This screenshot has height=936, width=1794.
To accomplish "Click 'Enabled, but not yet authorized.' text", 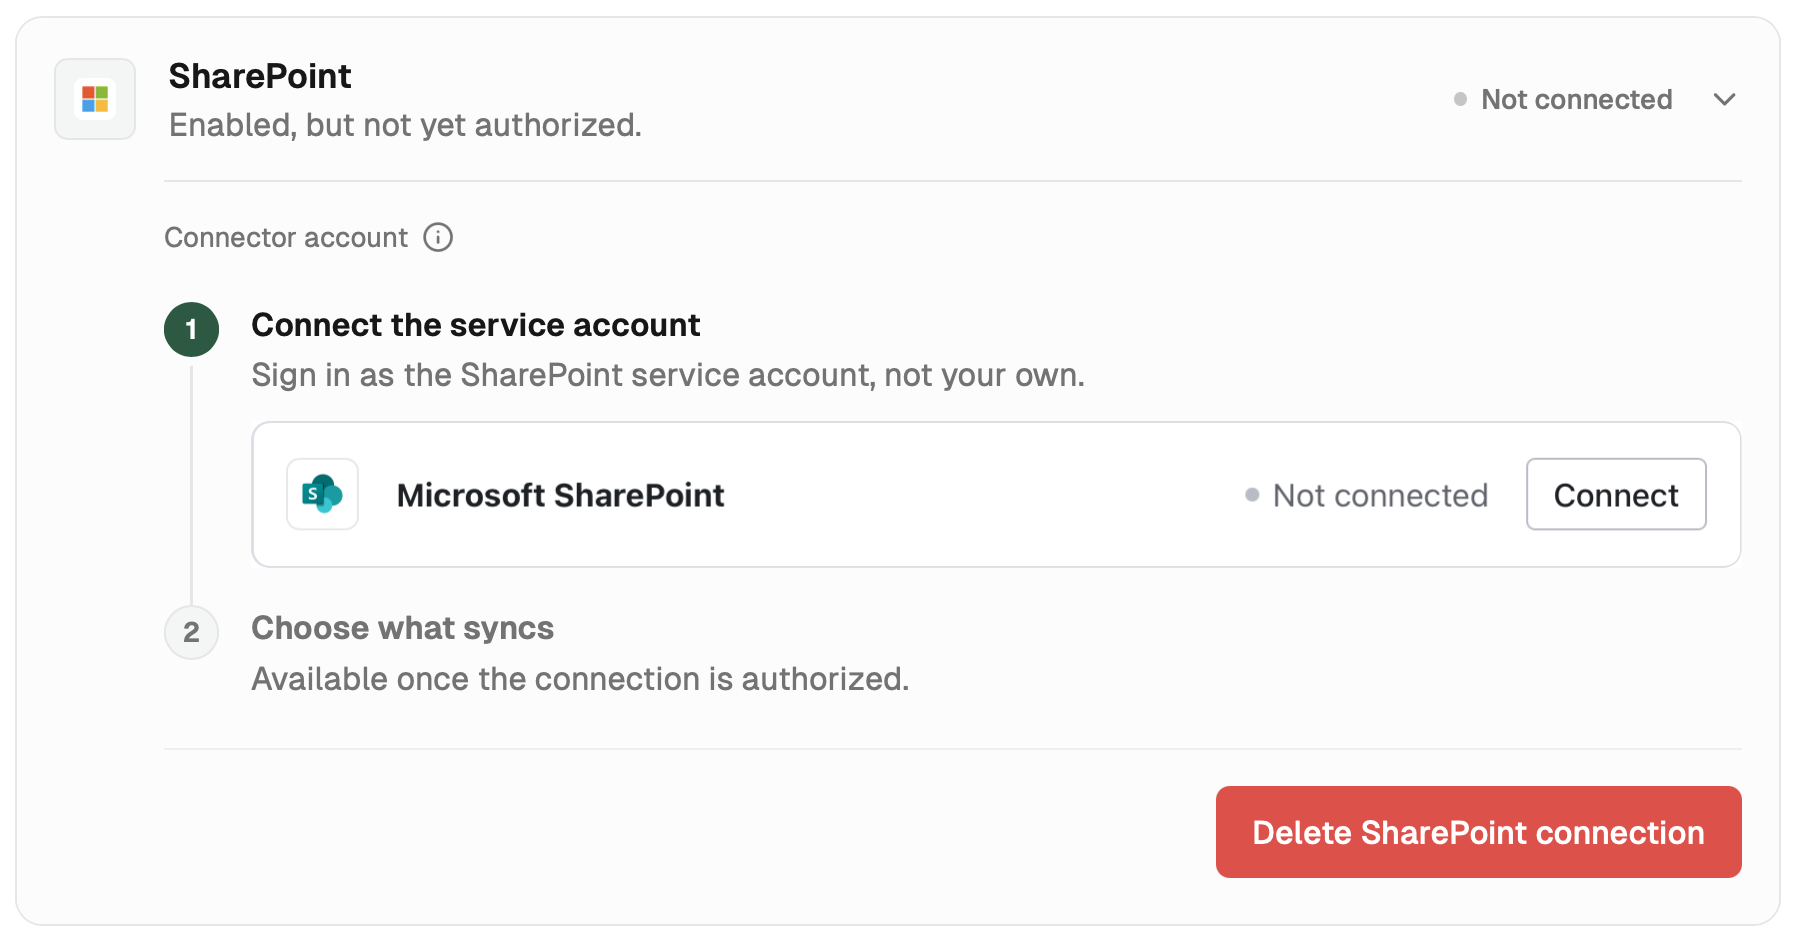I will 405,125.
